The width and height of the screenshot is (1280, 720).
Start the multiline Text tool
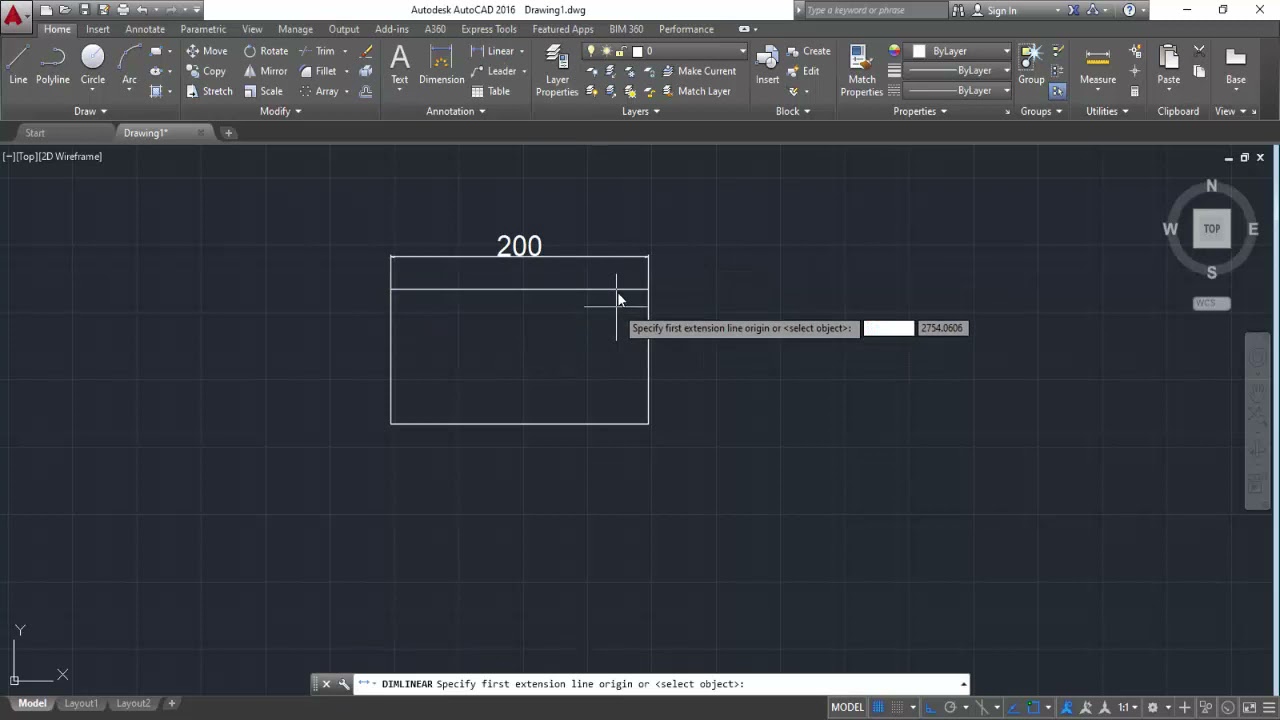click(x=400, y=64)
